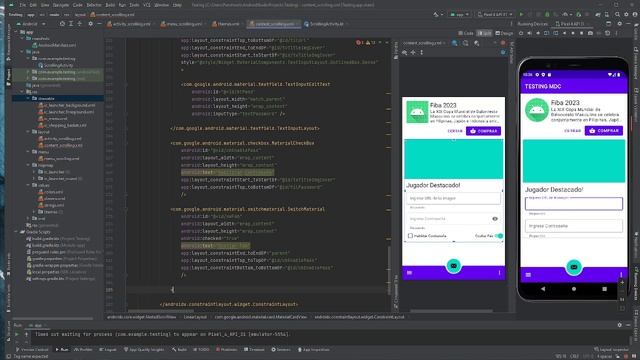Click the collapse all icon in Project panel

pyautogui.click(x=80, y=24)
